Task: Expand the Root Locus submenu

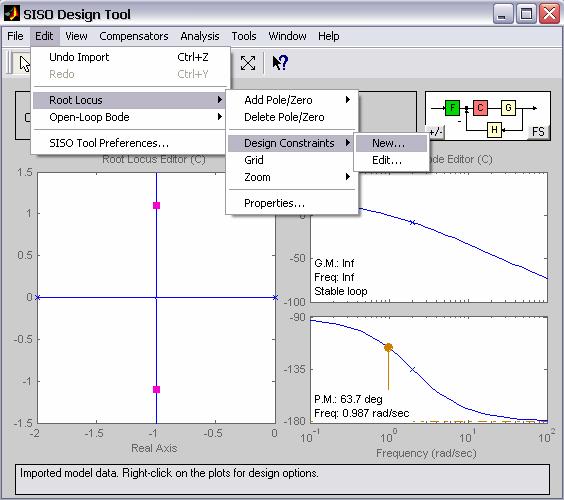Action: tap(129, 100)
